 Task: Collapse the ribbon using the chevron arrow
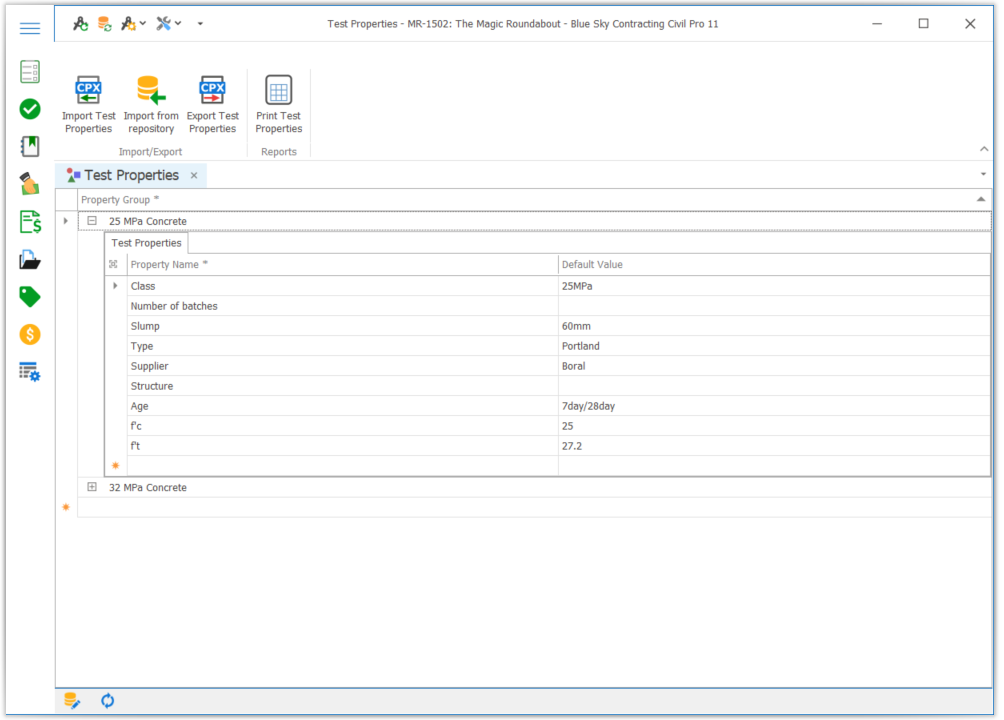[983, 149]
